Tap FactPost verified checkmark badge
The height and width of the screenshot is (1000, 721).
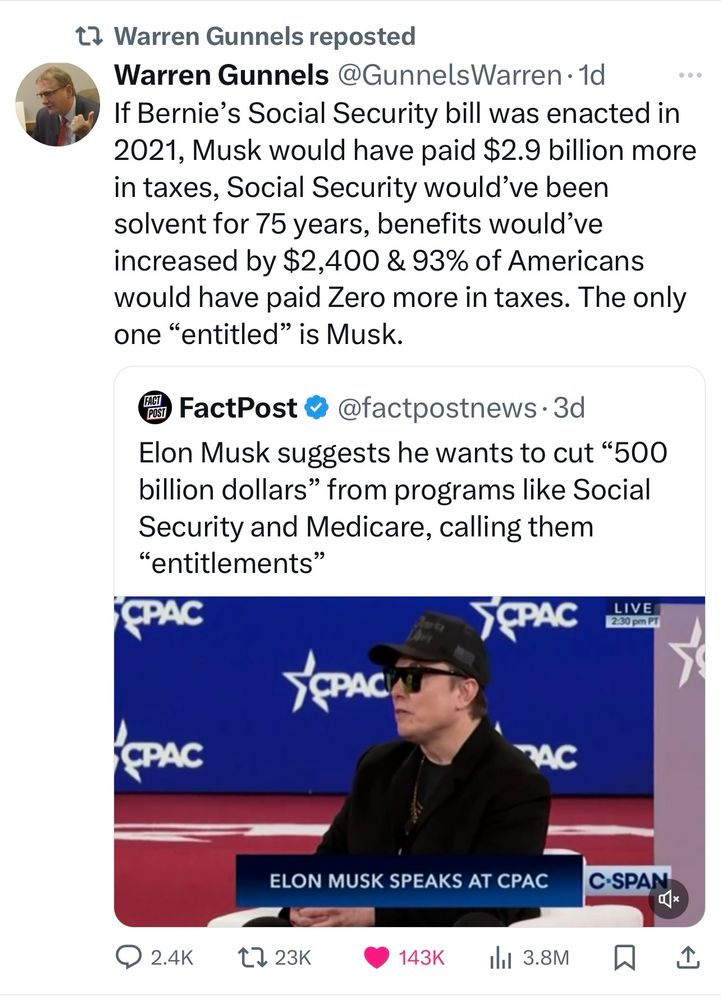316,408
